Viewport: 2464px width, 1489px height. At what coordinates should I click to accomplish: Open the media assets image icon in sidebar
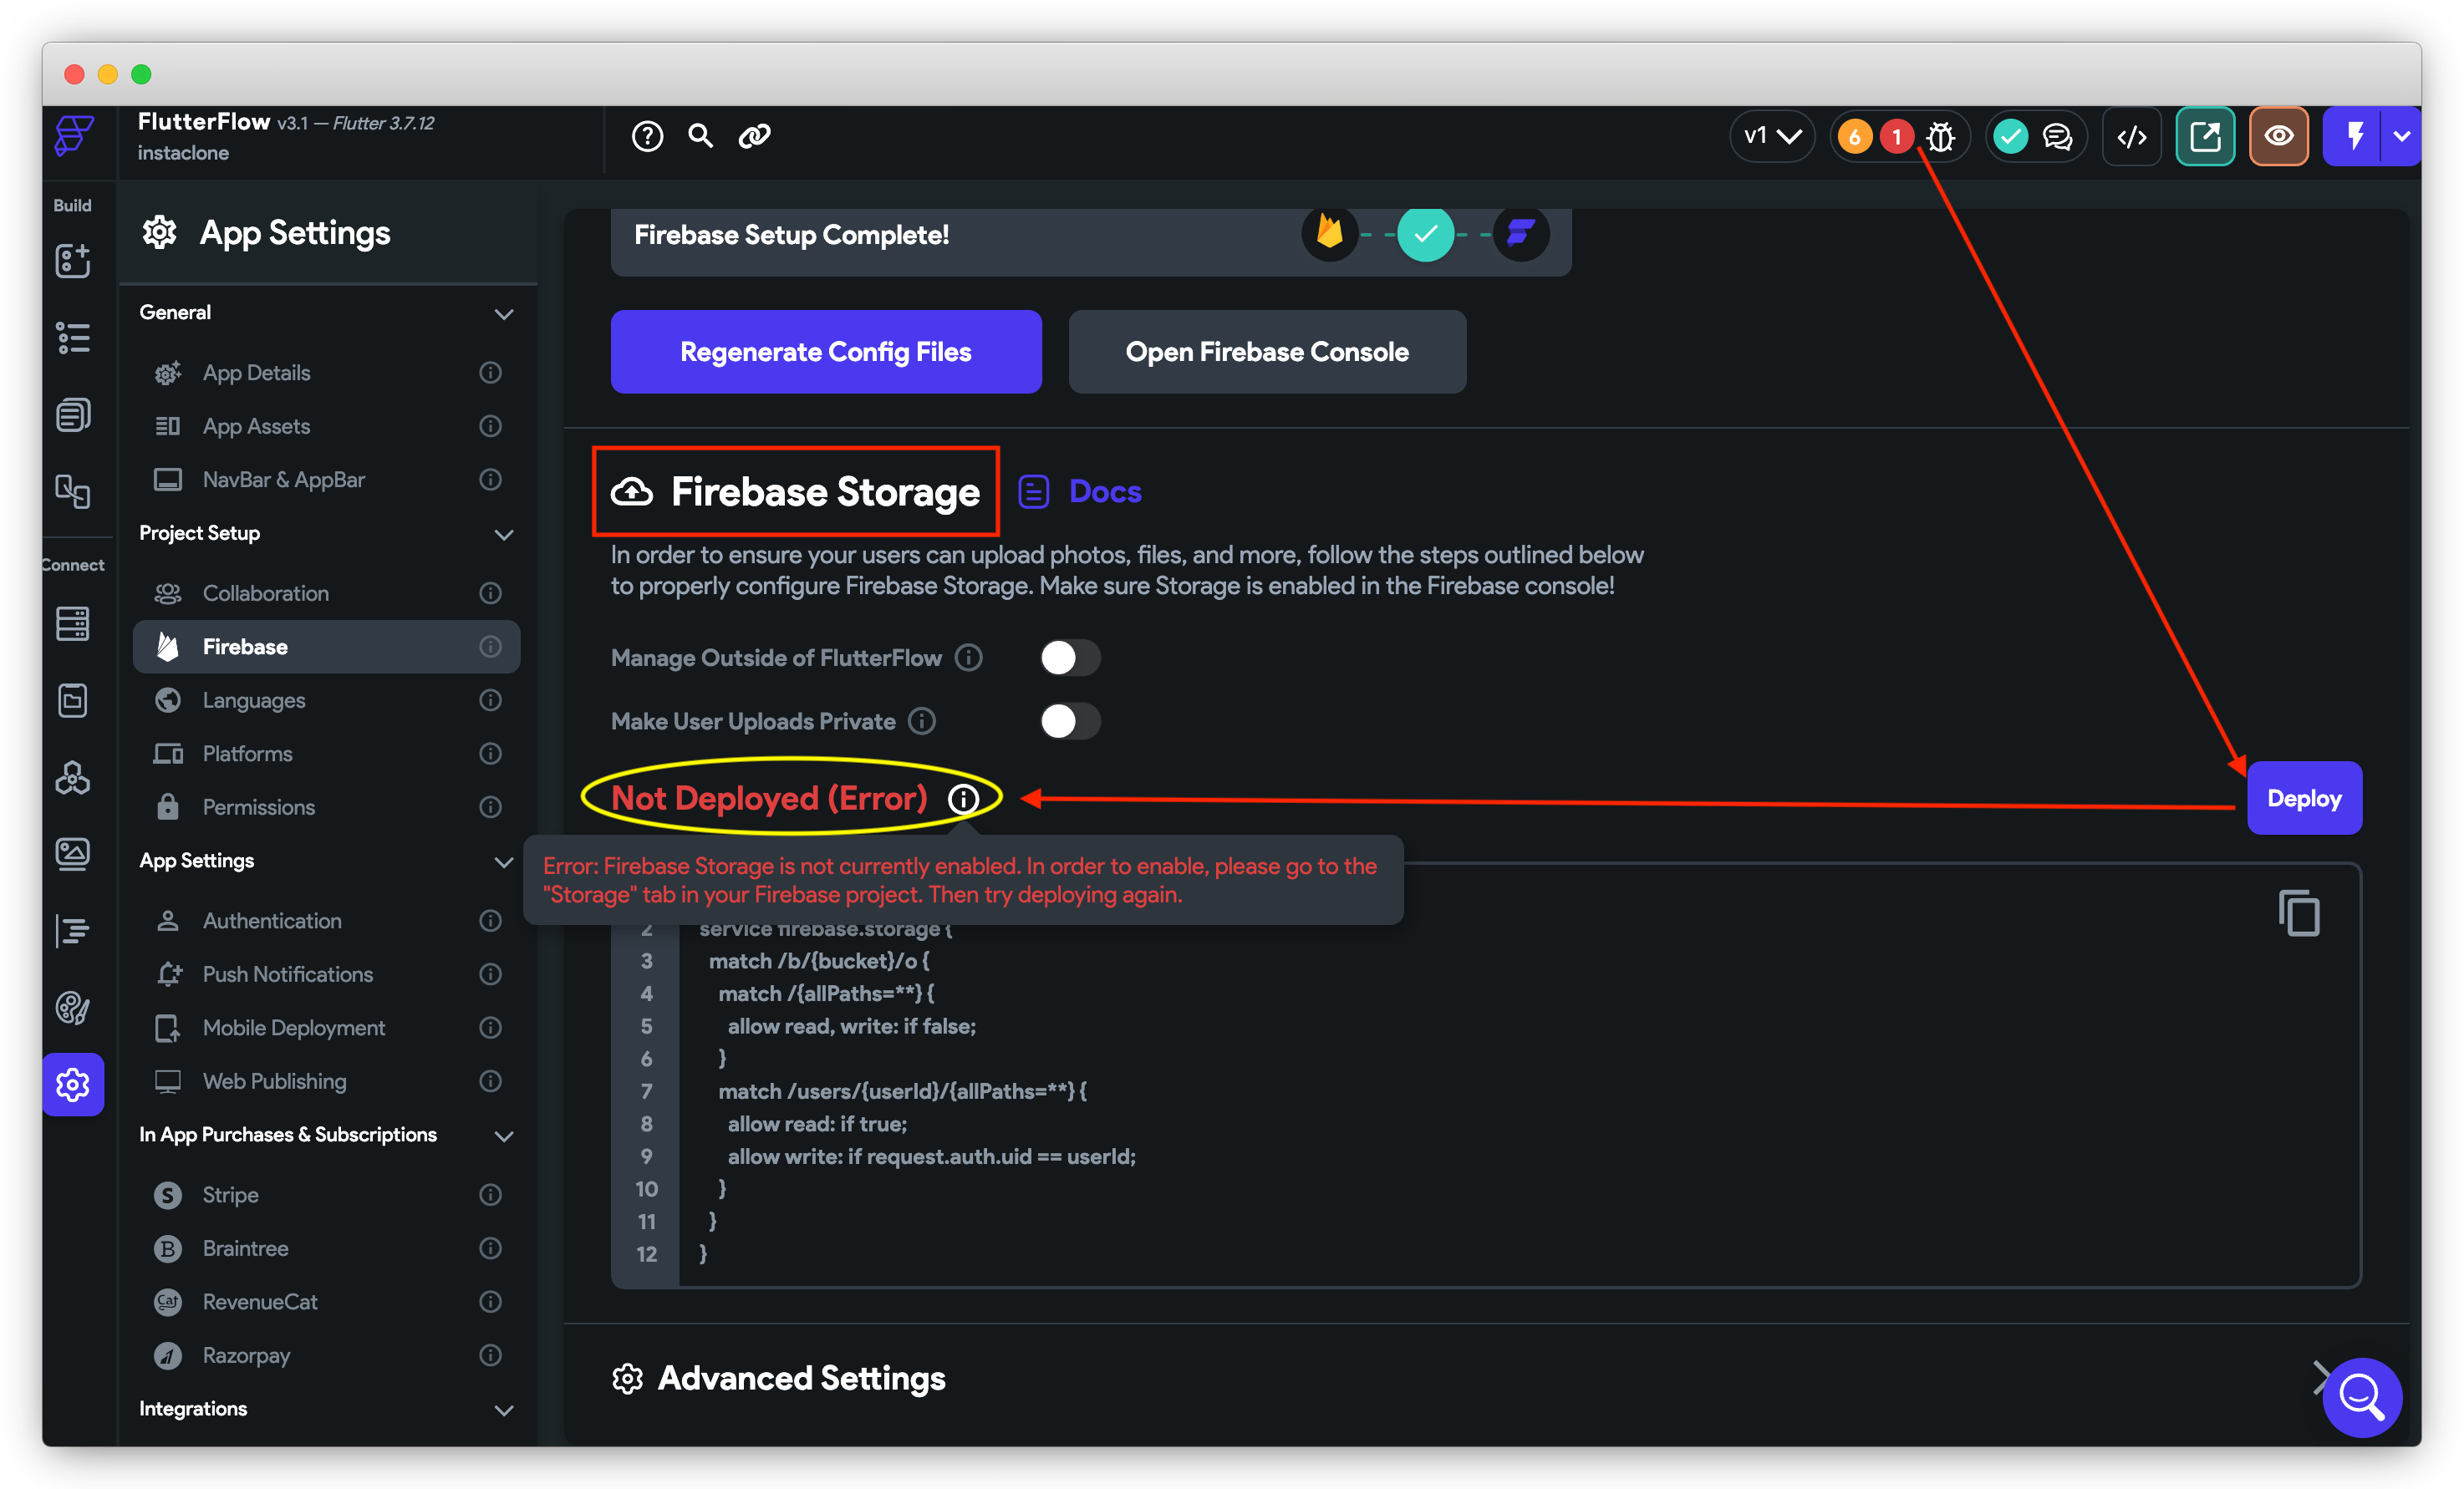(73, 853)
